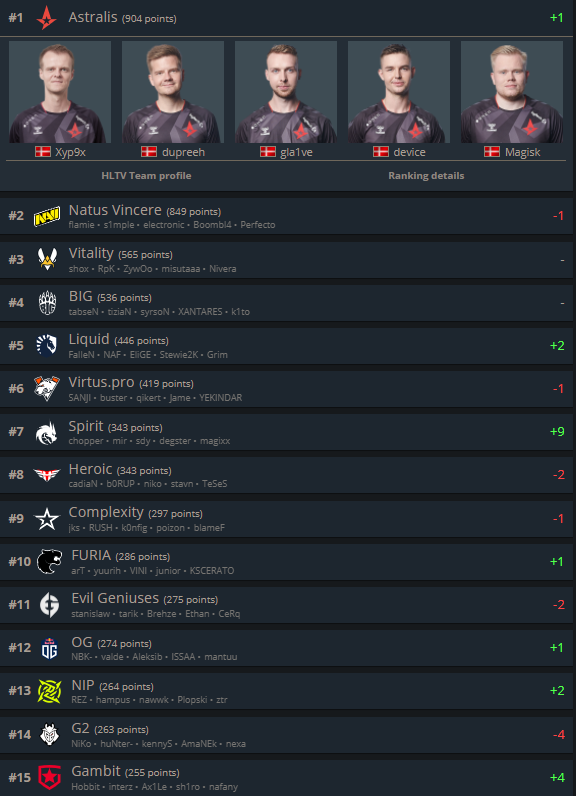Expand the Evil Geniuses ranking row
576x796 pixels.
pyautogui.click(x=287, y=605)
